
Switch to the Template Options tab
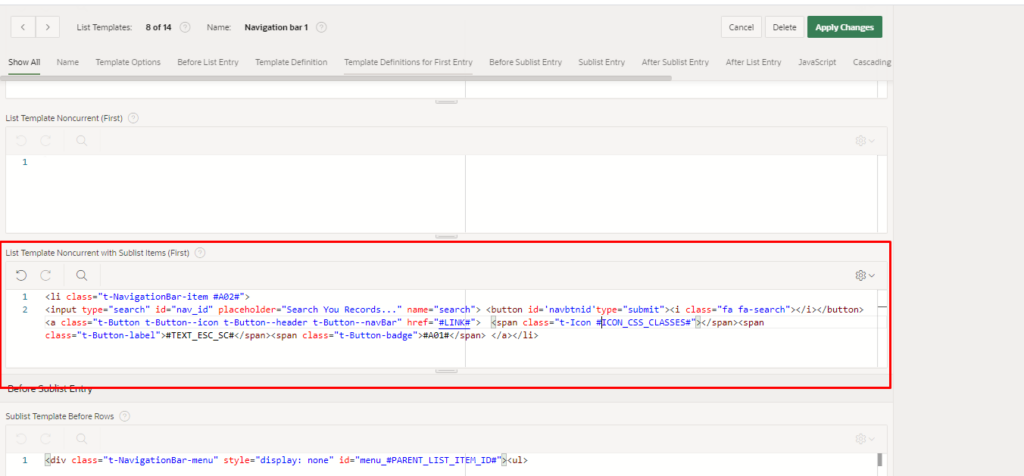pyautogui.click(x=128, y=62)
